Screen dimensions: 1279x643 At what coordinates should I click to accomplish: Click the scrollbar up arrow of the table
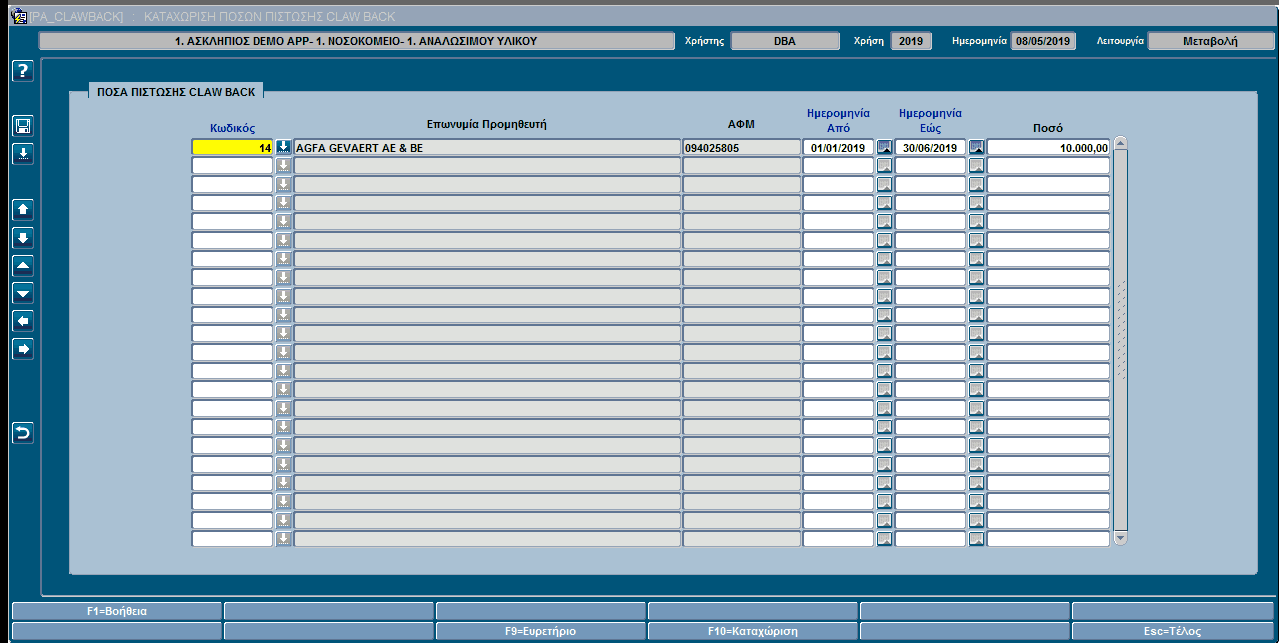1120,142
